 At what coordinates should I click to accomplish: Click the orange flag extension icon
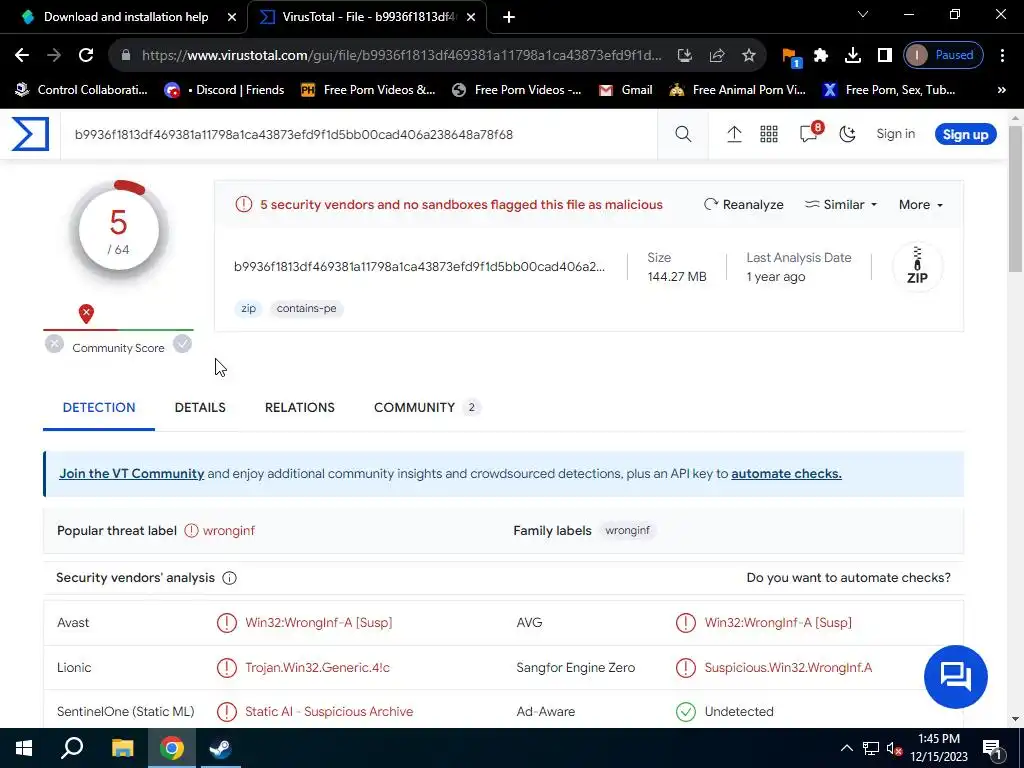click(x=790, y=56)
